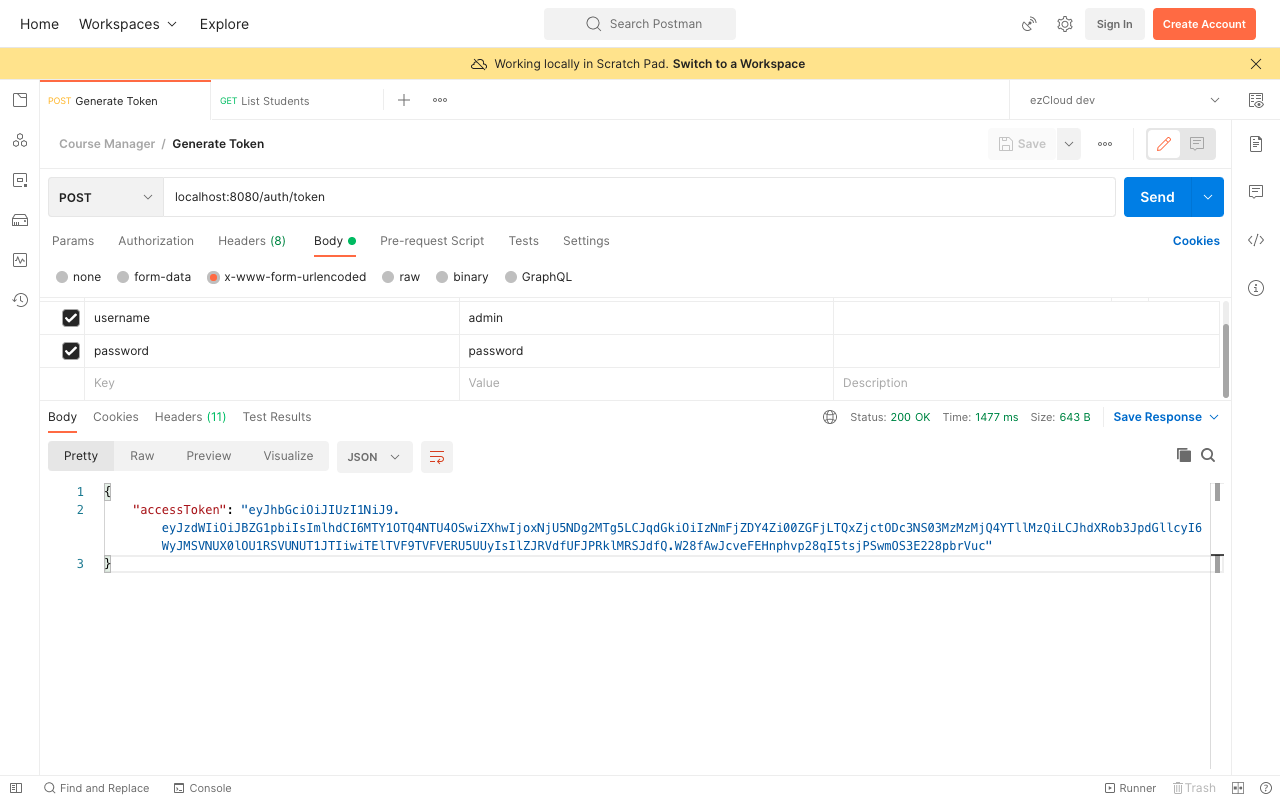
Task: Open Test Results tab
Action: [277, 417]
